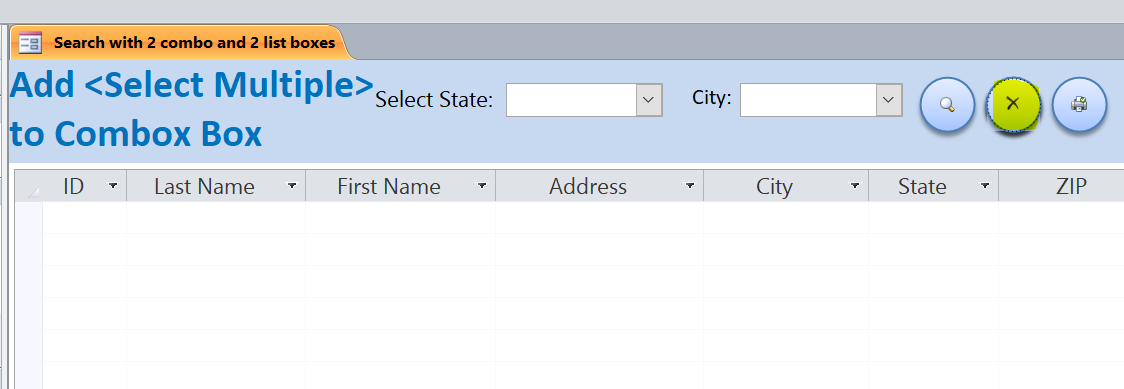
Task: Expand the First Name column filter arrow
Action: coord(482,186)
